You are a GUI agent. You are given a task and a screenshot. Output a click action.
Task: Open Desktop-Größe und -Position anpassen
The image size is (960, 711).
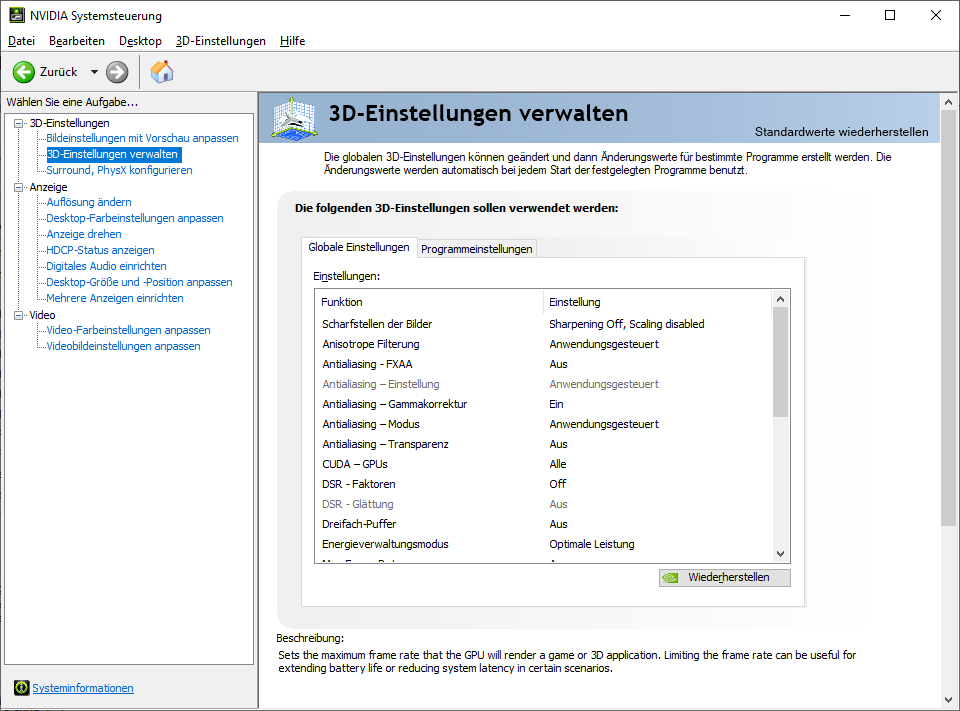coord(140,282)
